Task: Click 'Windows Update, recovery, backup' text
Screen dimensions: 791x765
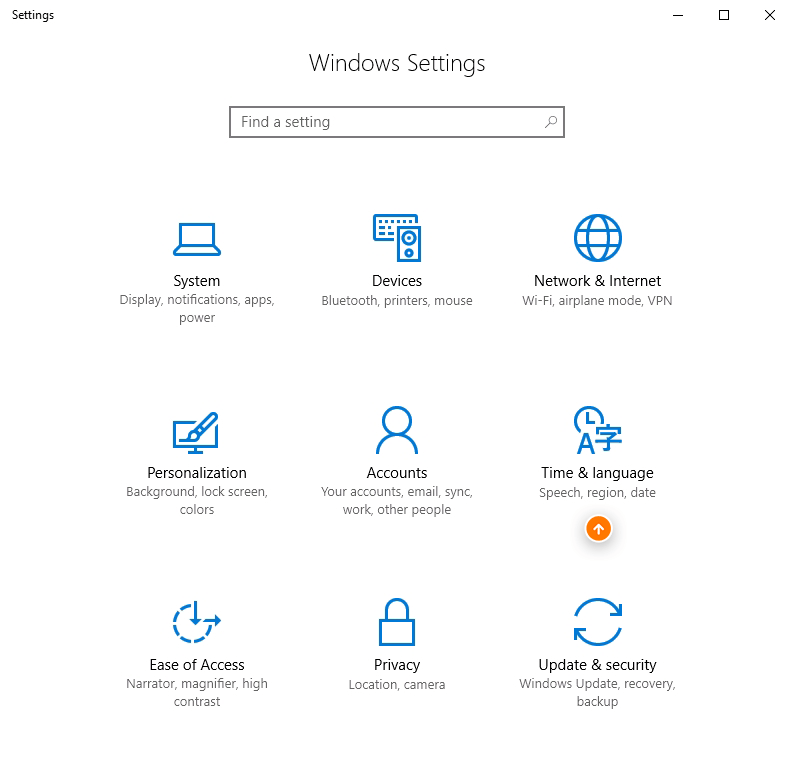Action: click(597, 692)
